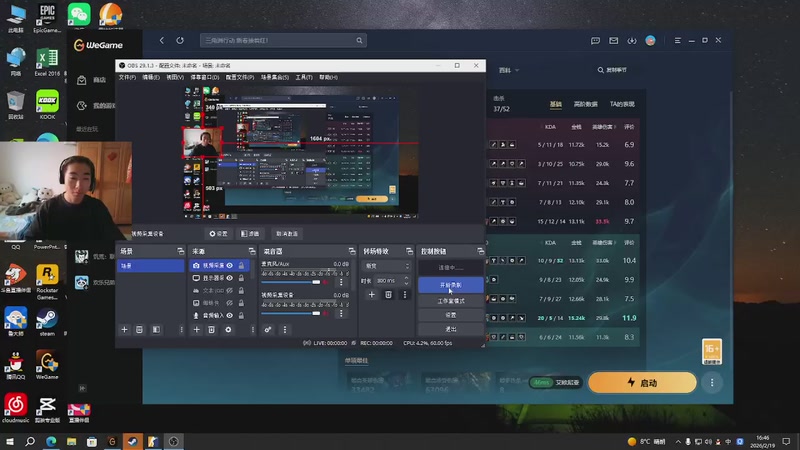The image size is (800, 450).
Task: Add a transition with plus icon
Action: [371, 294]
